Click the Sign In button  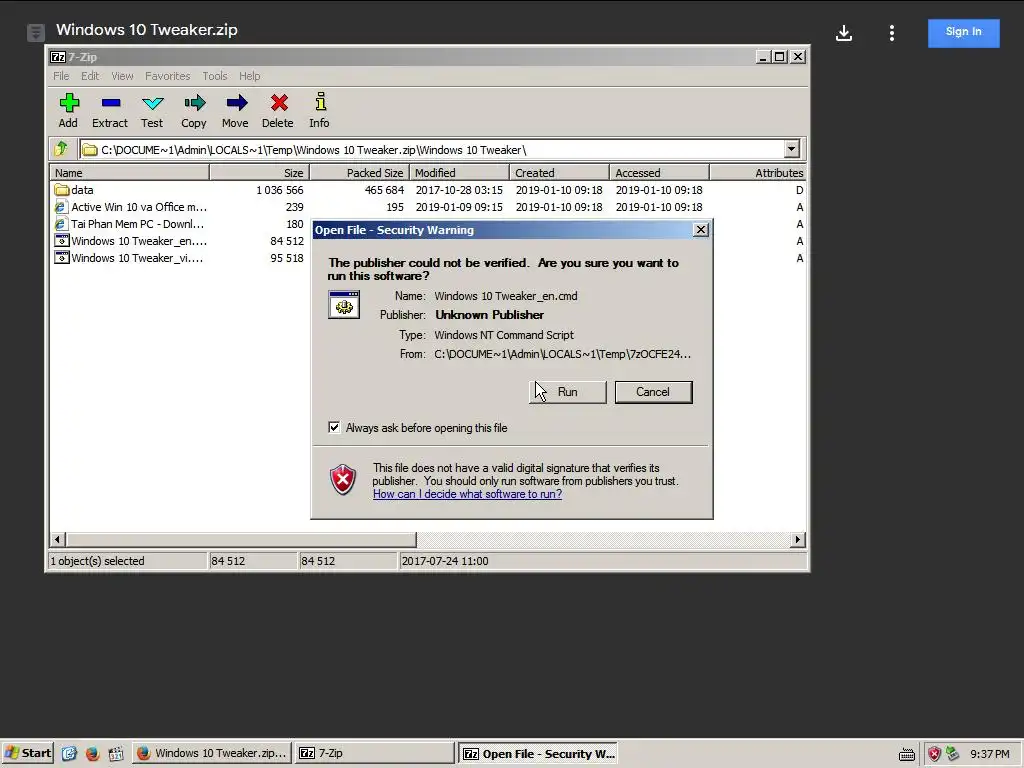tap(963, 33)
